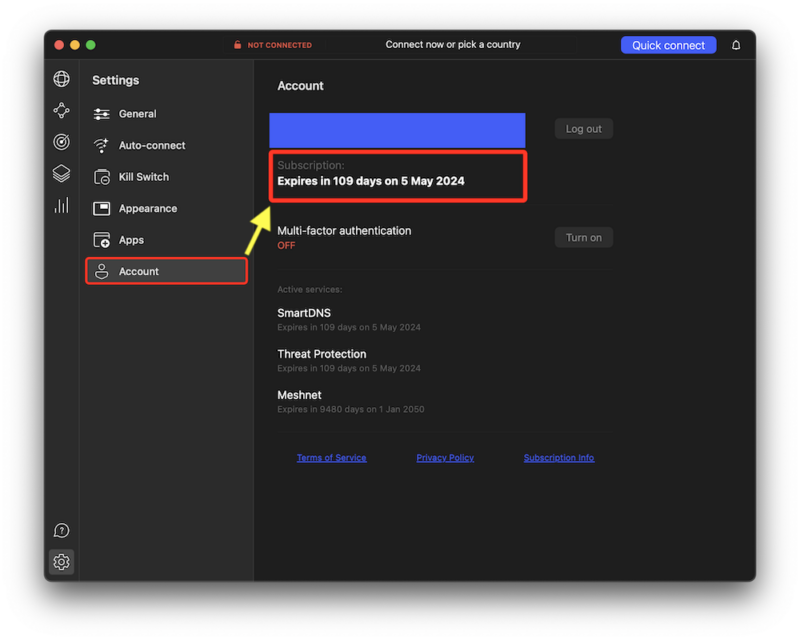Open Auto-connect settings
Screen dimensions: 800x640
click(x=166, y=145)
